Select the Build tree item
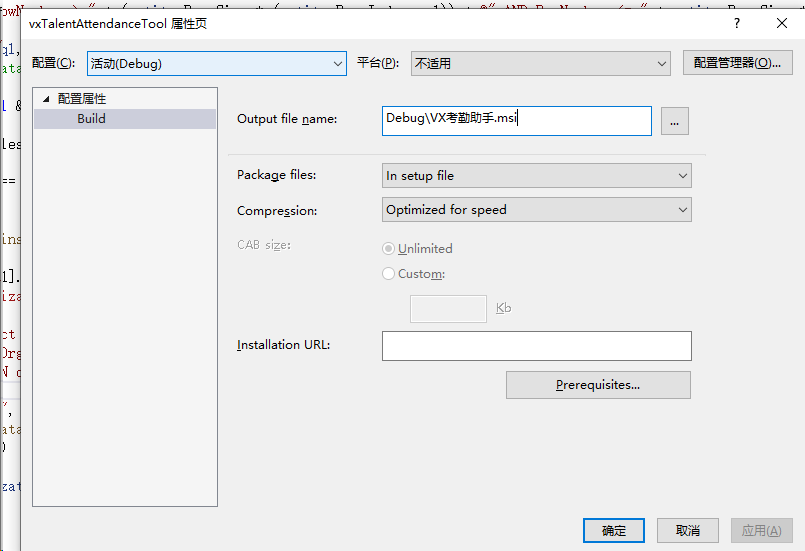This screenshot has height=551, width=805. point(91,119)
